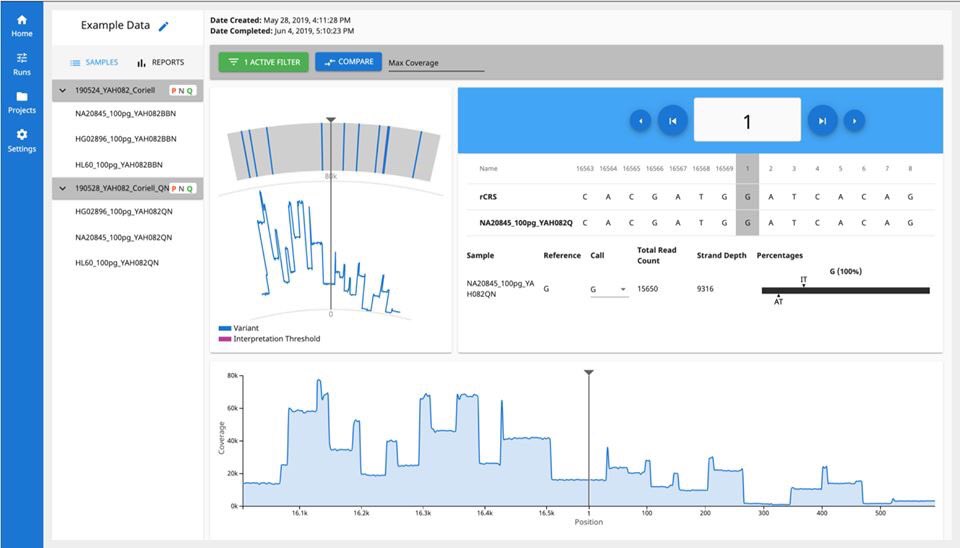
Task: Select sample HL60_100pg_YAH082QN
Action: coord(117,263)
